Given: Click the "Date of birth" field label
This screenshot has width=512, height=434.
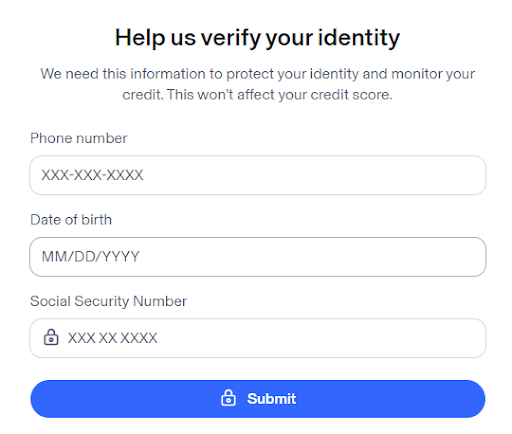Looking at the screenshot, I should point(71,220).
